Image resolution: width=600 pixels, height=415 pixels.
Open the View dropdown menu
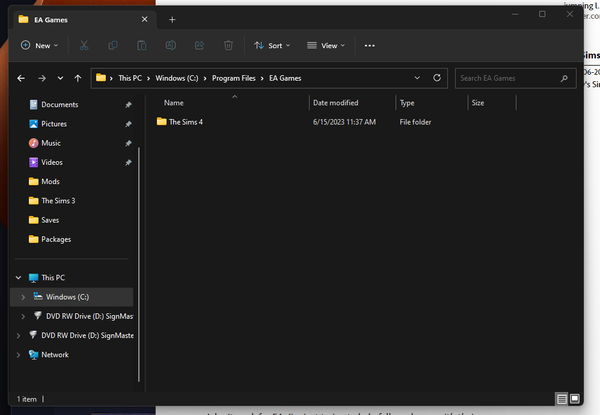326,46
